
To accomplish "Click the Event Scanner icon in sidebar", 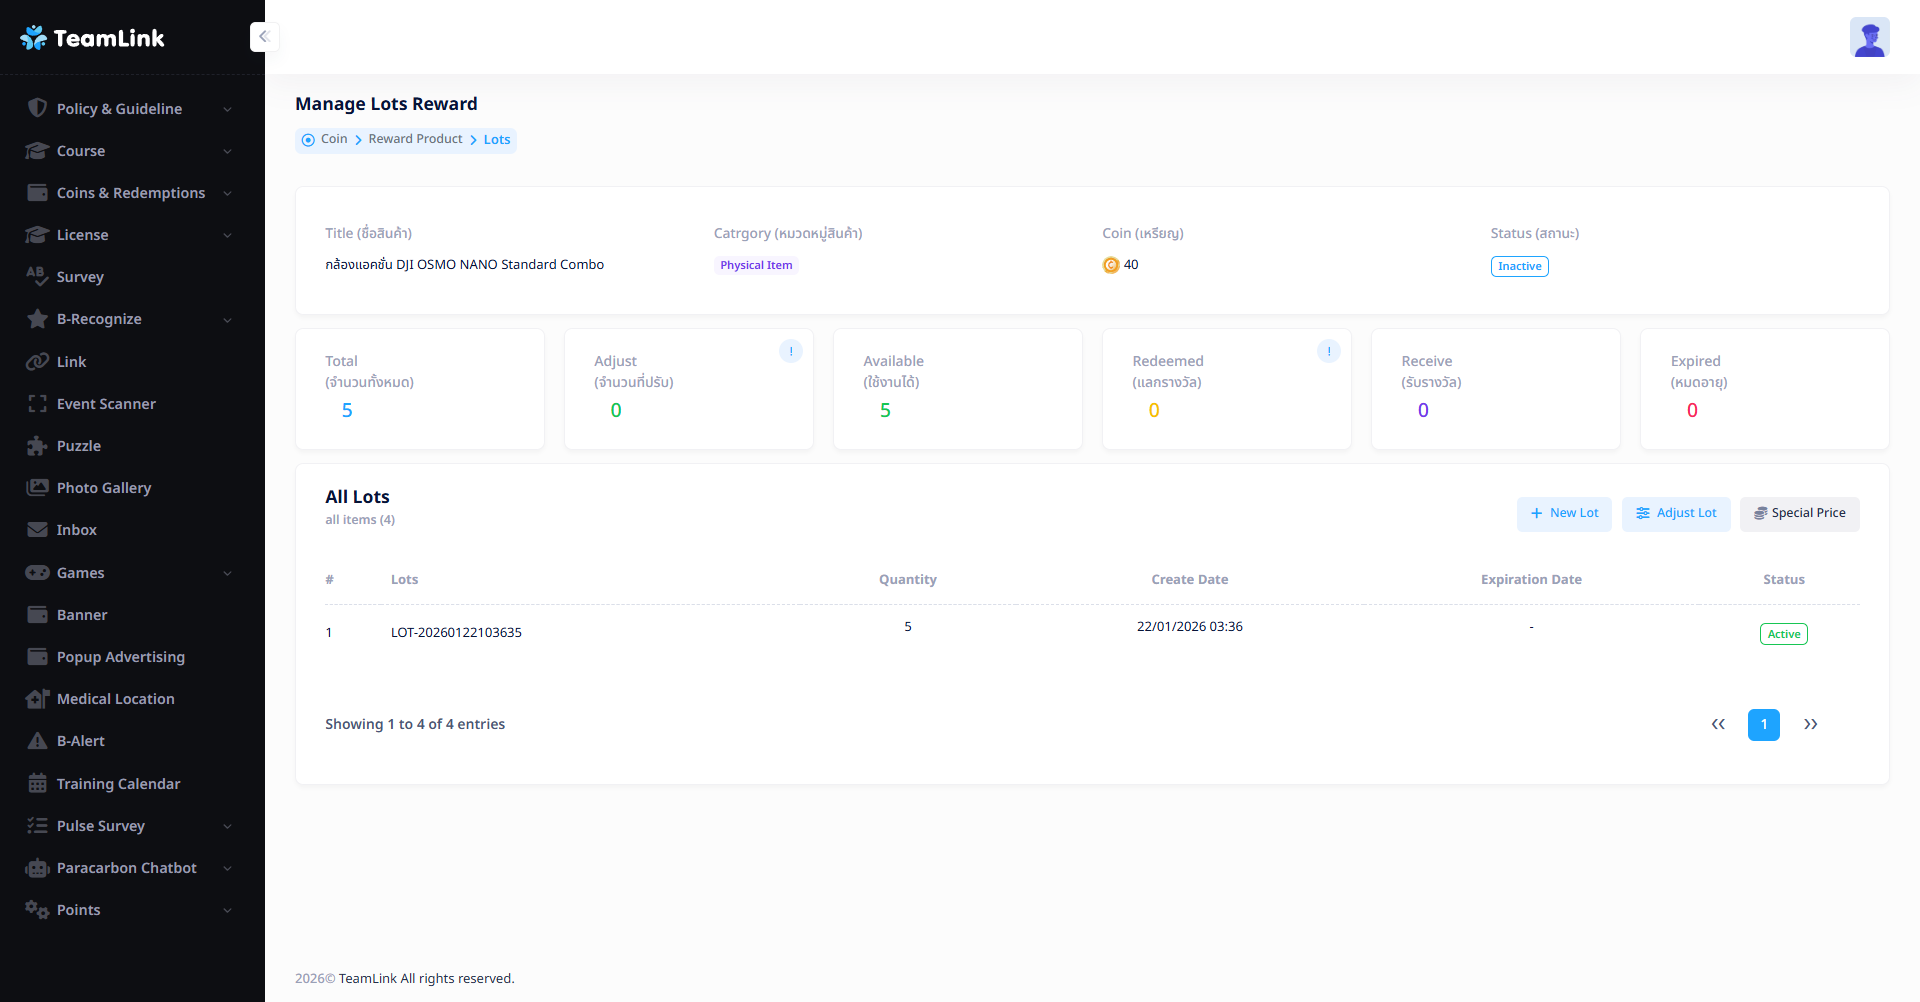I will click(38, 404).
